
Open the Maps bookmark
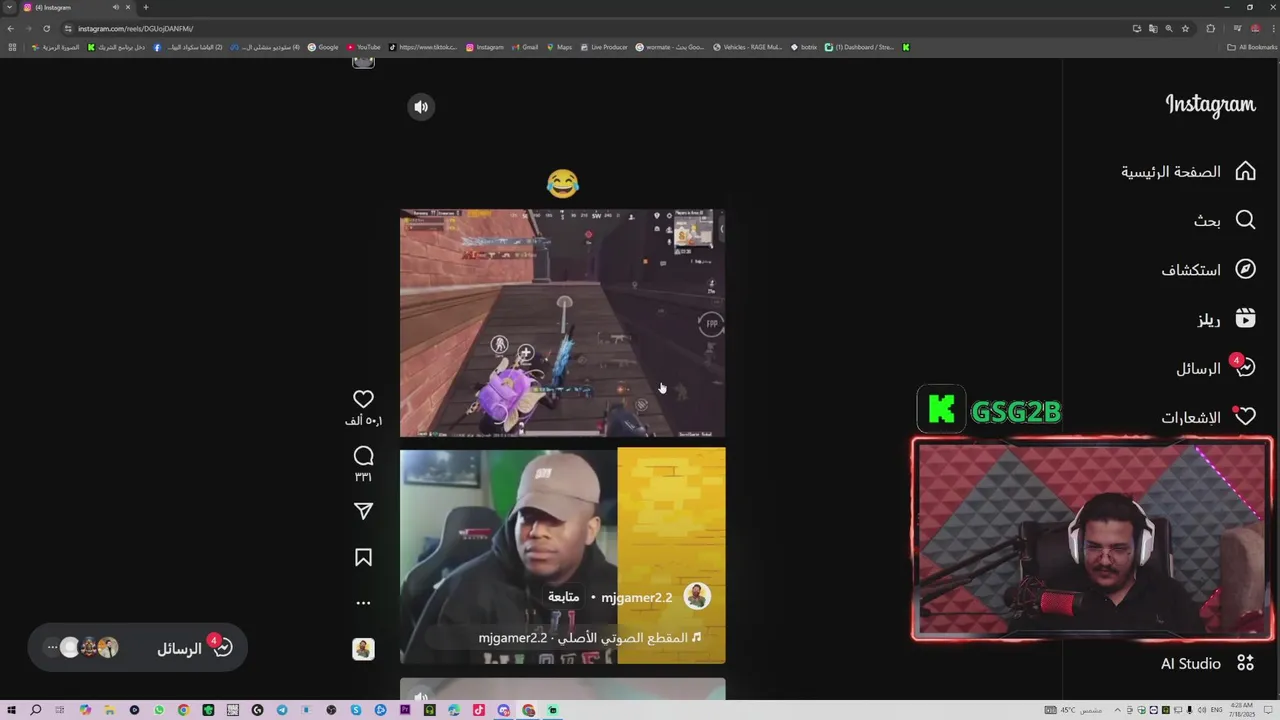click(x=559, y=47)
